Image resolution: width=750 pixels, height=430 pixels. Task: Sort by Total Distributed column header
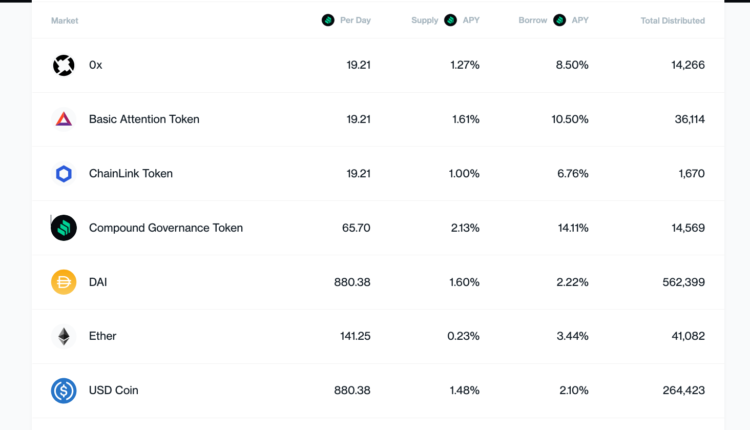click(x=672, y=20)
